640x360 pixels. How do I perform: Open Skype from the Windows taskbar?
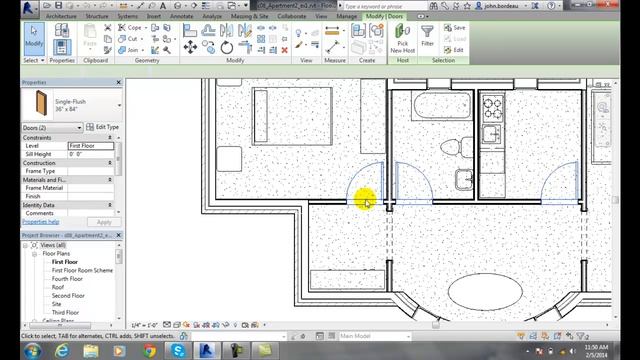coord(178,351)
